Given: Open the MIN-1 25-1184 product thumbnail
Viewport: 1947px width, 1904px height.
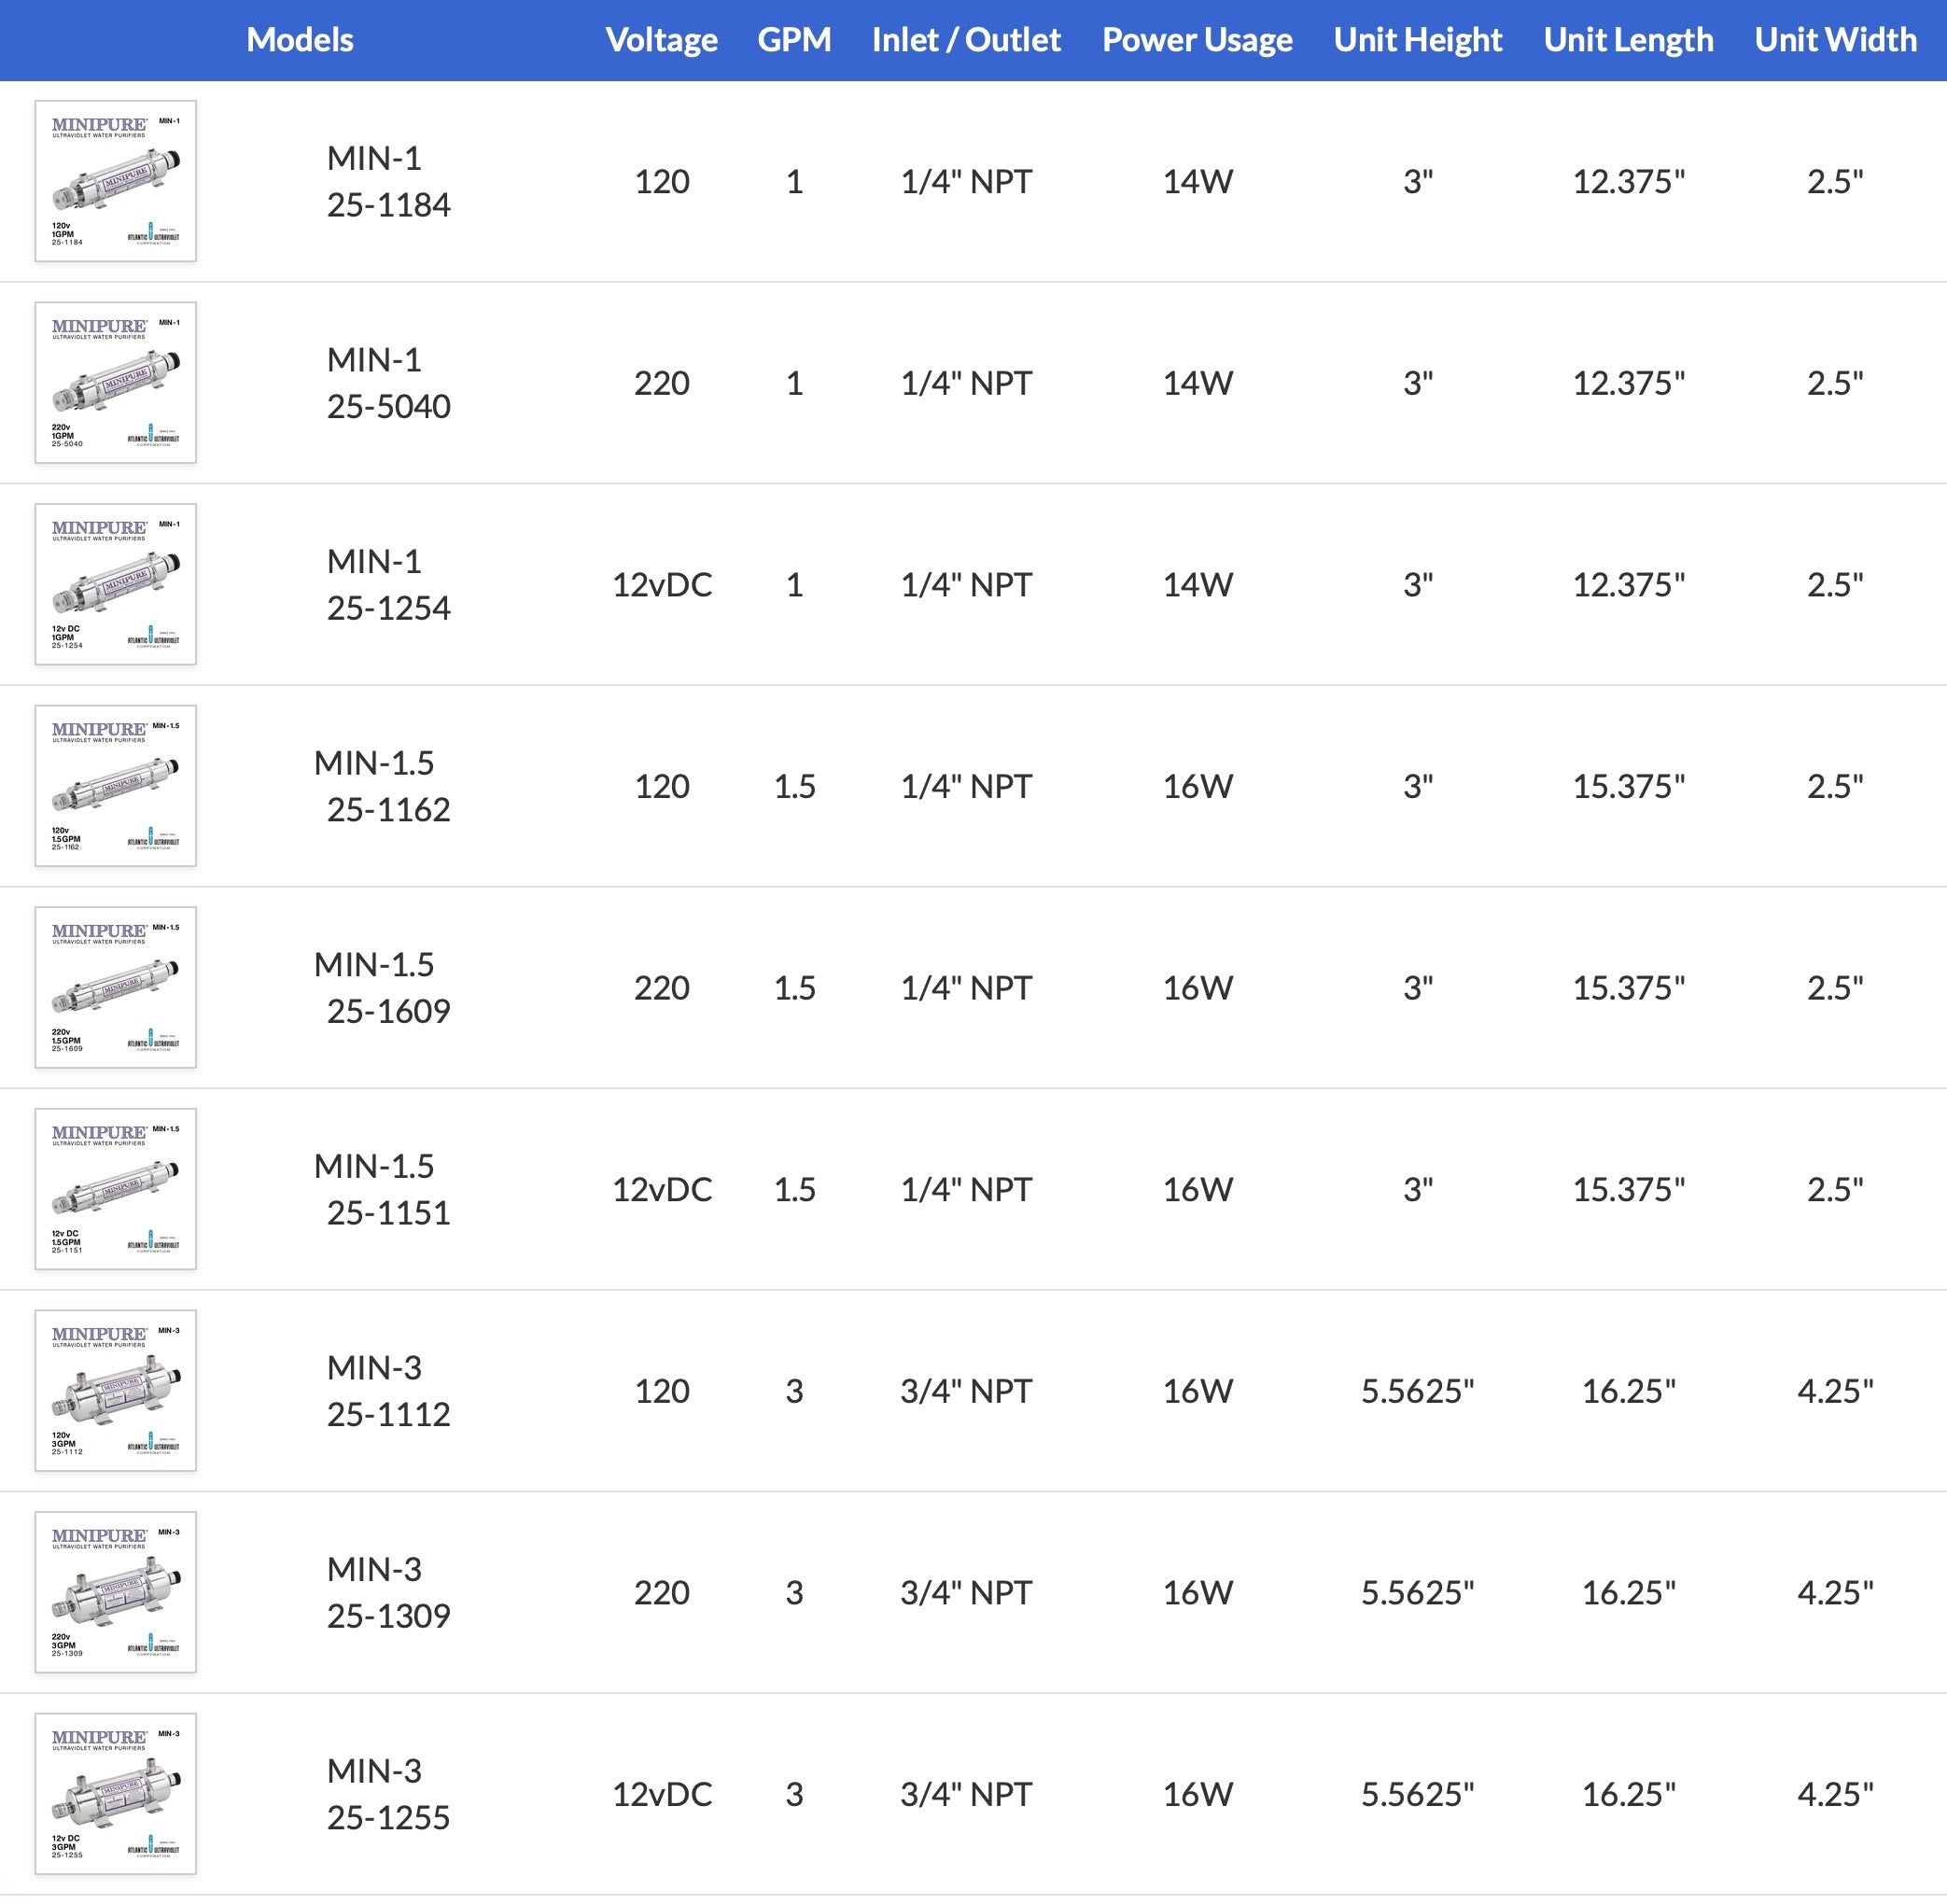Looking at the screenshot, I should pyautogui.click(x=115, y=181).
